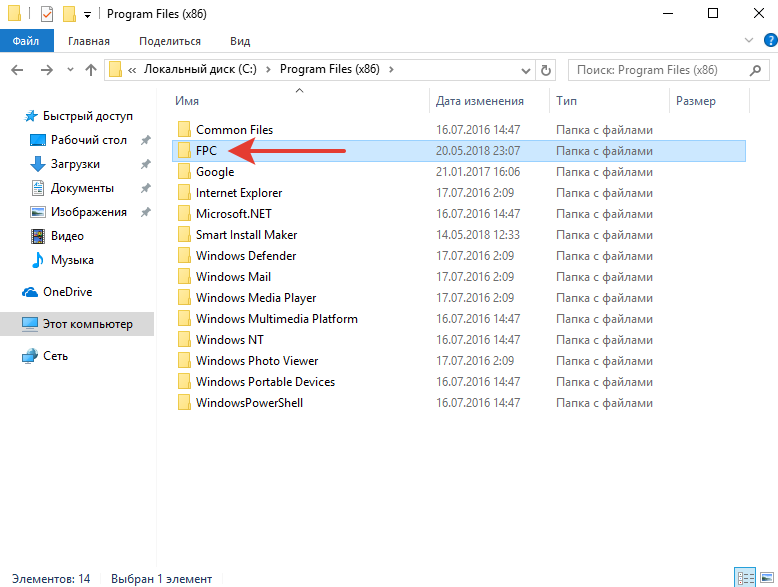Click the pin icon next to Загрузки
The image size is (778, 587).
[x=145, y=164]
